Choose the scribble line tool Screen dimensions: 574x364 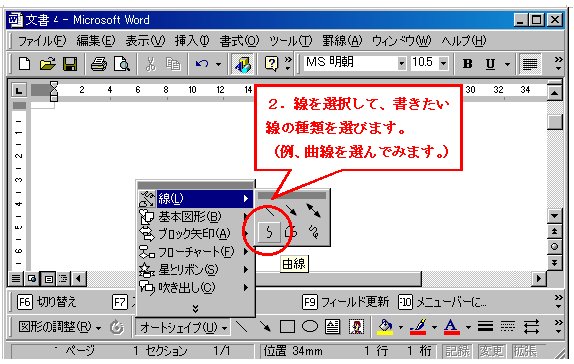click(x=314, y=232)
